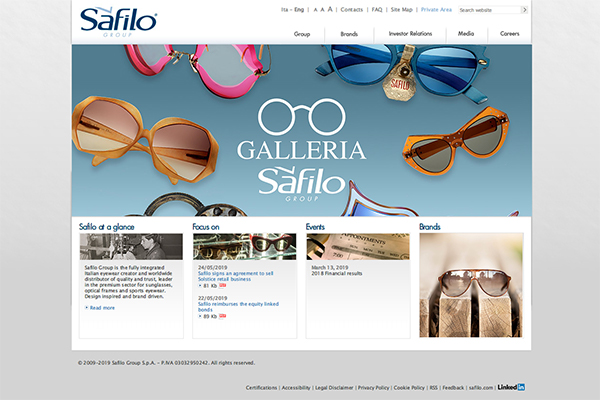Click the 22/05/2019 news date
Screen dimensions: 600x400
[212, 298]
